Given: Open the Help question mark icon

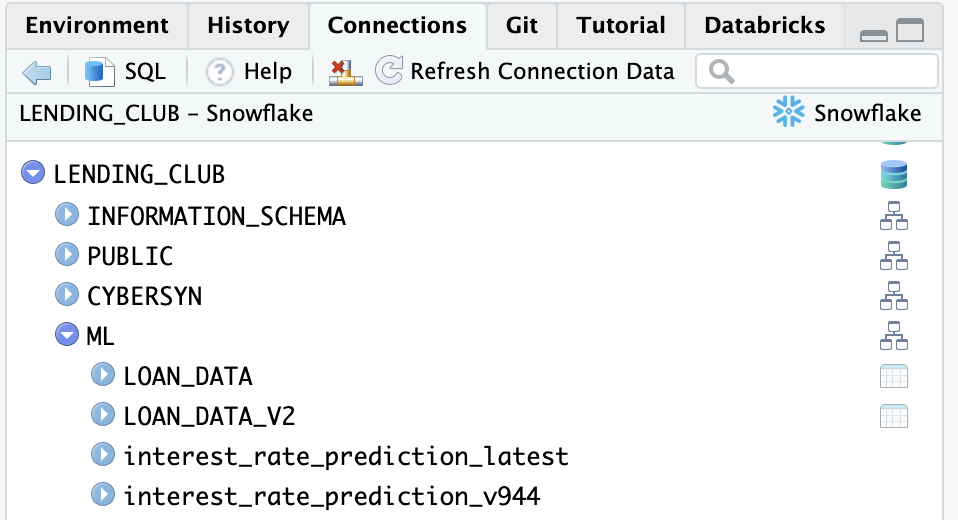Looking at the screenshot, I should click(x=219, y=72).
